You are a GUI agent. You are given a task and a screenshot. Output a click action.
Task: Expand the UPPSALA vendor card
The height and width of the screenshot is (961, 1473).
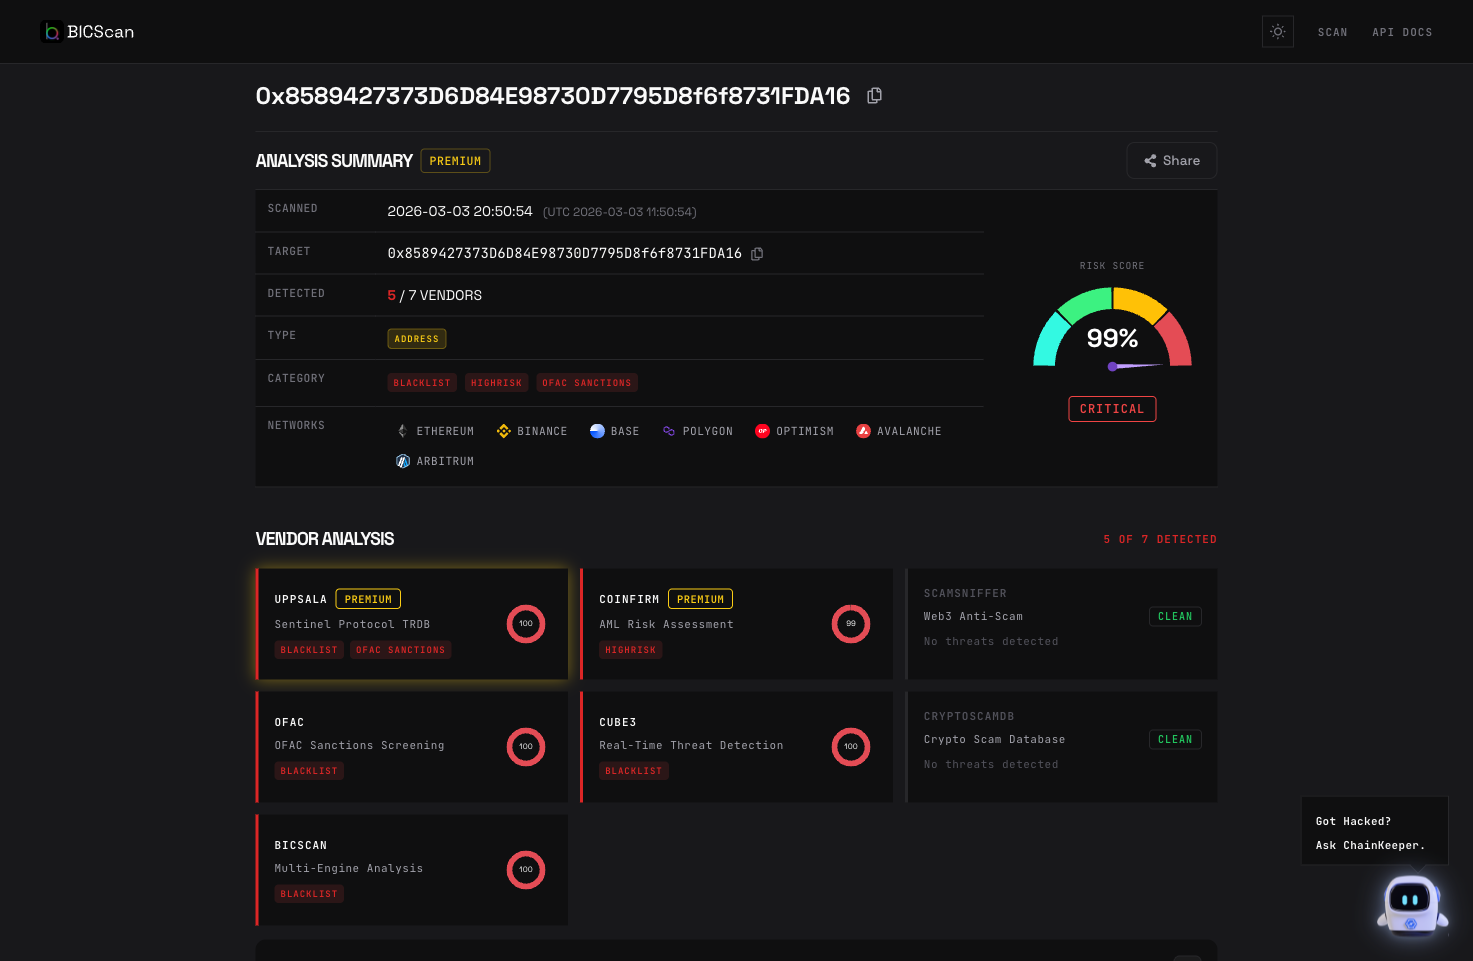[412, 623]
